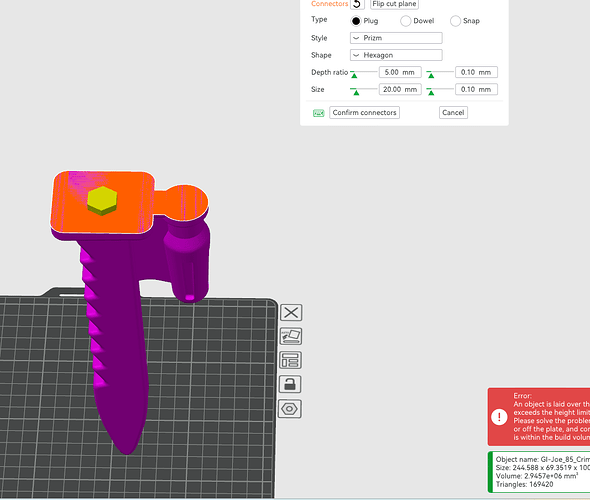Edit Depth ratio tolerance 0.10 mm field
Image resolution: width=590 pixels, height=500 pixels.
pos(476,72)
